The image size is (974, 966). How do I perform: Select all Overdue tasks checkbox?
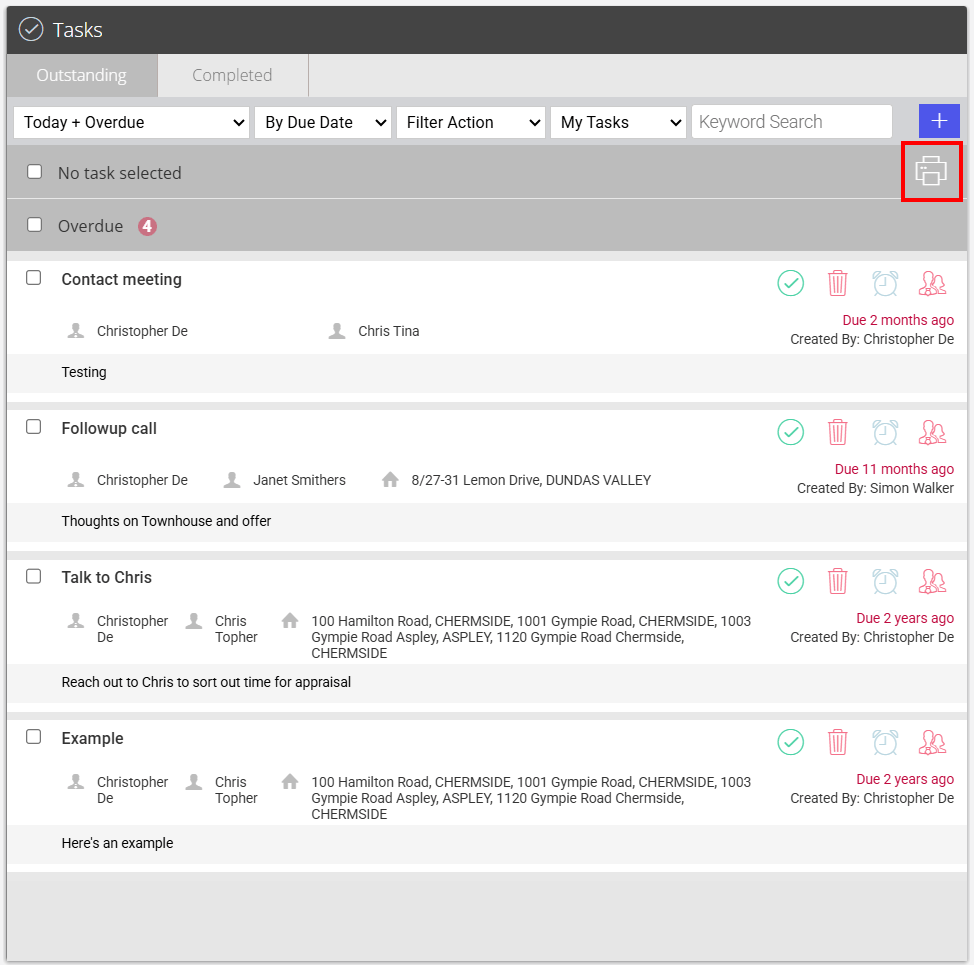coord(35,224)
